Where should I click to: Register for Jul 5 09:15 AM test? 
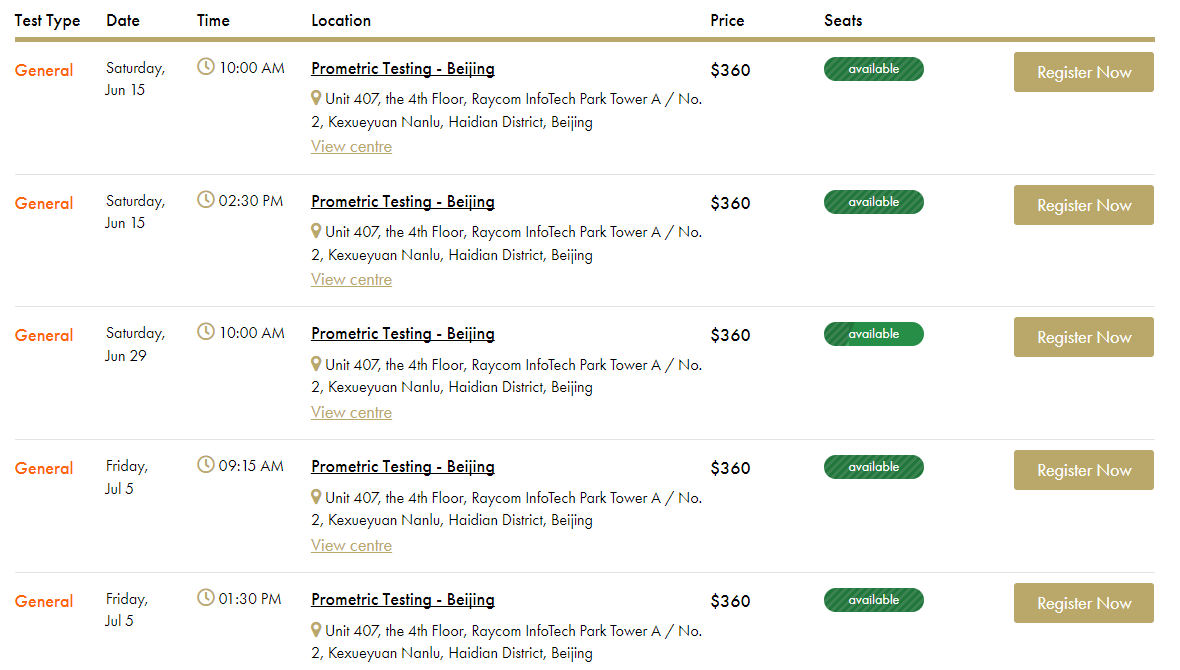point(1083,470)
